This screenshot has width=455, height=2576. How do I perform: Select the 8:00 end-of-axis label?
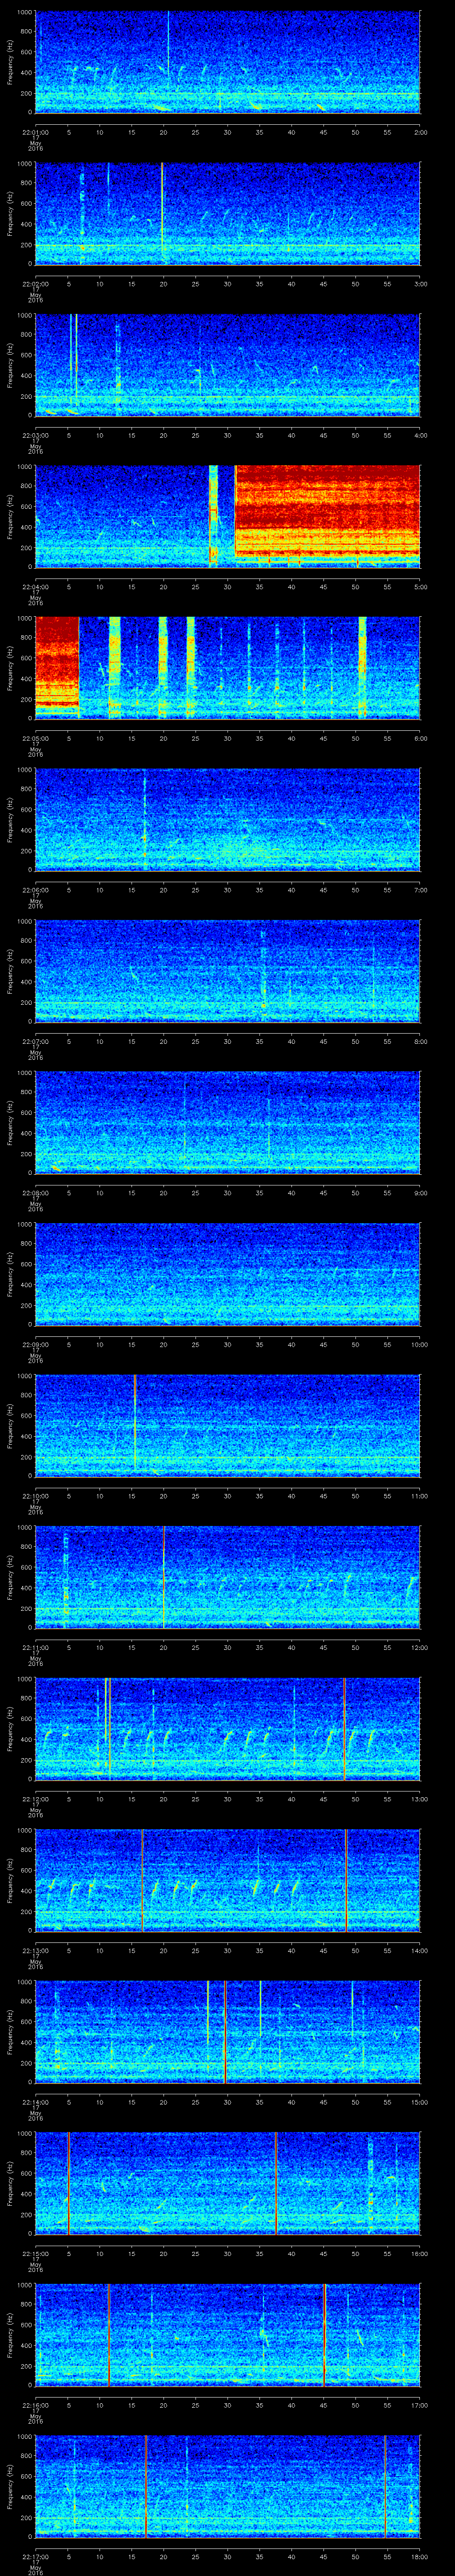pyautogui.click(x=420, y=1041)
